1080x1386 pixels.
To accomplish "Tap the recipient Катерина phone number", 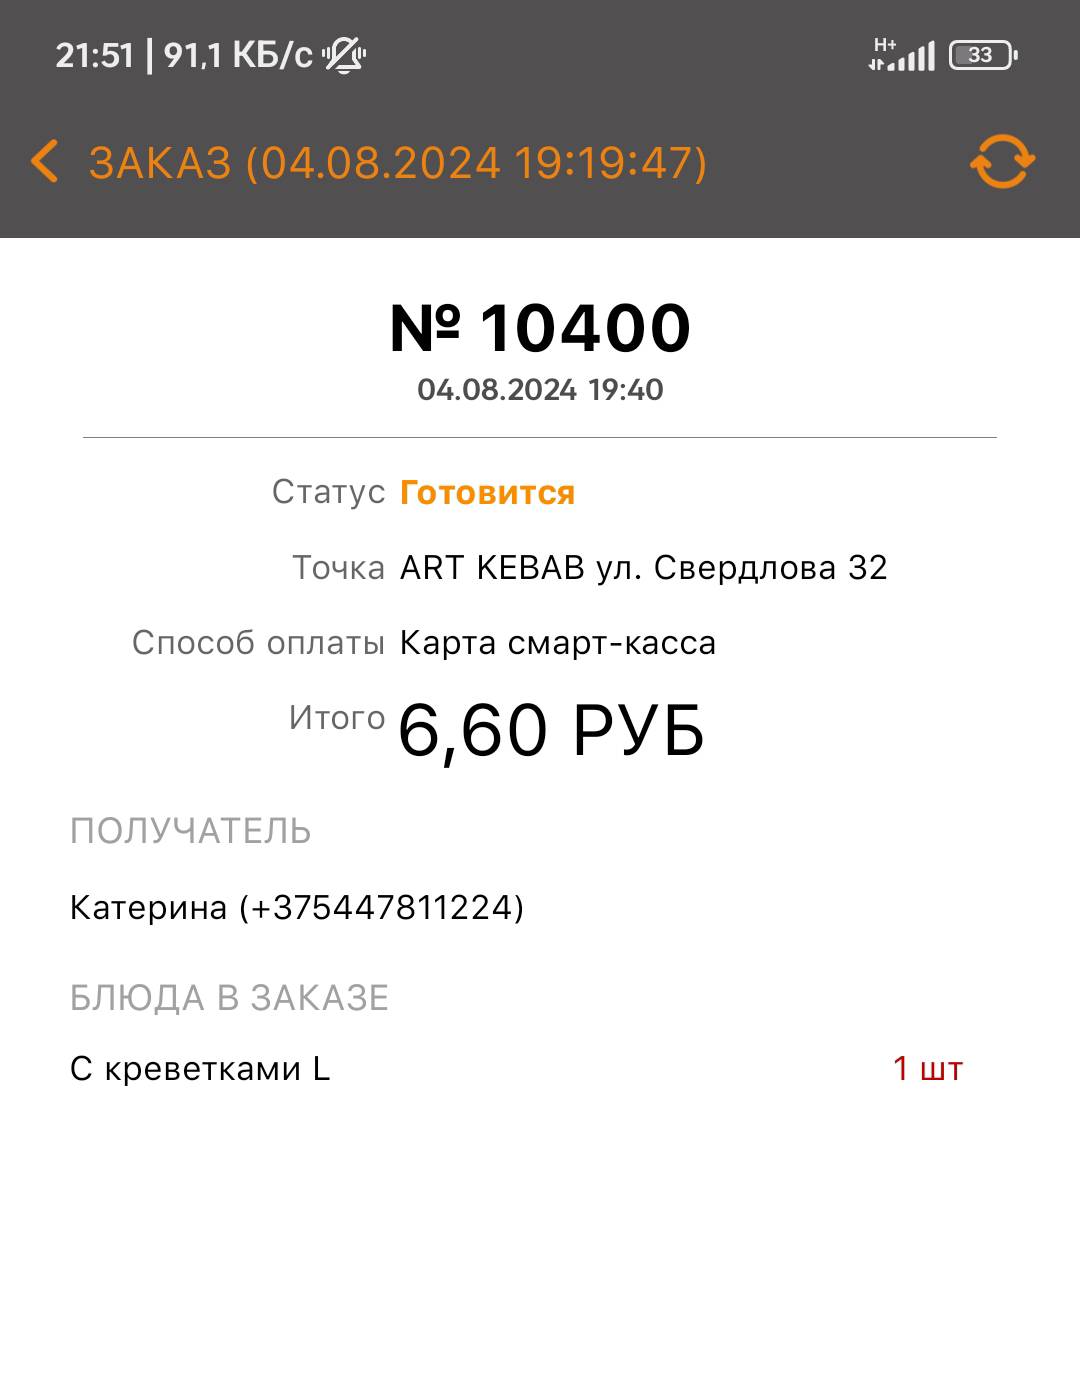I will (297, 908).
